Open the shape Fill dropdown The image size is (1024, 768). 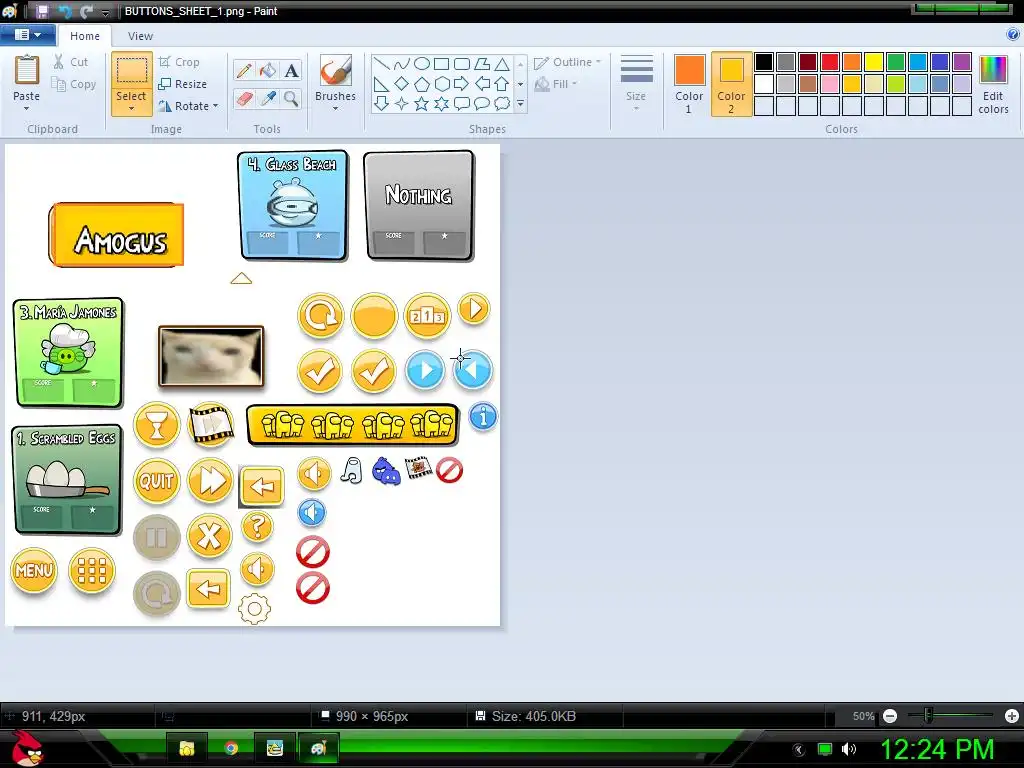[x=556, y=84]
